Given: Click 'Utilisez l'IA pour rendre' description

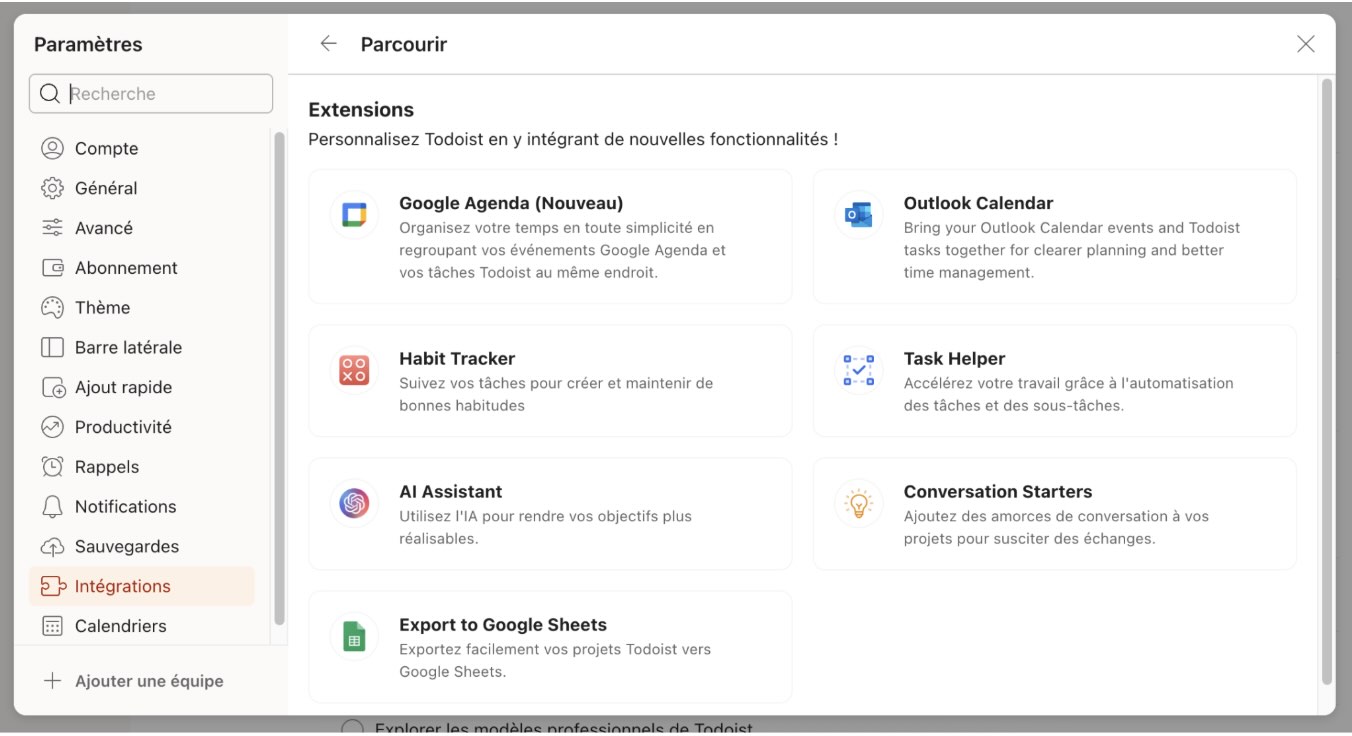Looking at the screenshot, I should click(x=545, y=527).
